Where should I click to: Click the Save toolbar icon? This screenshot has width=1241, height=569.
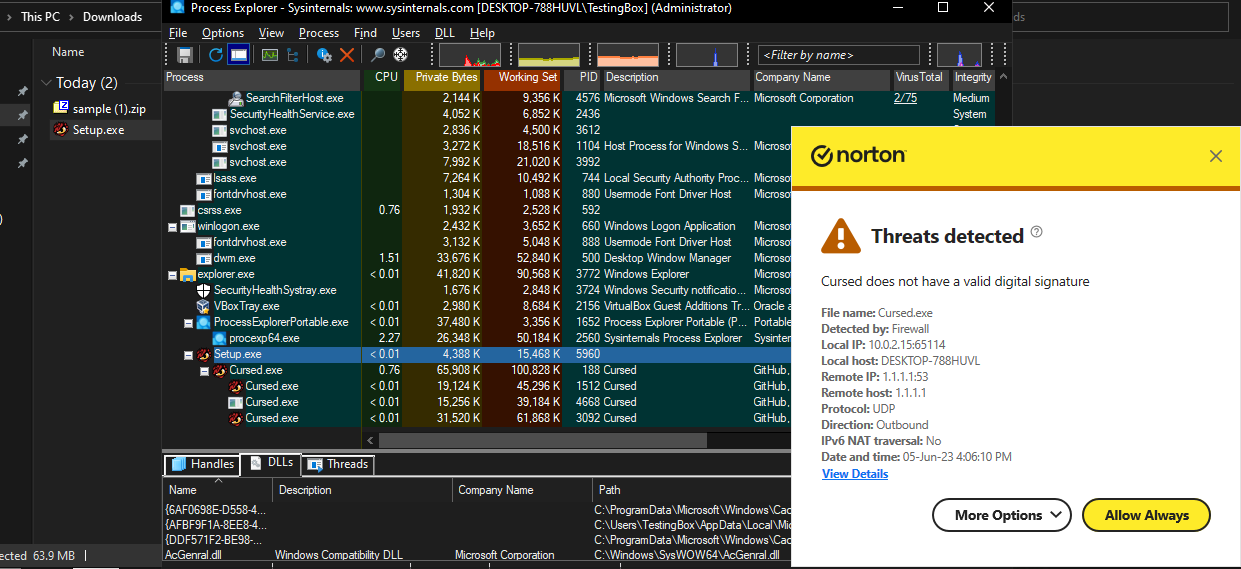click(x=185, y=55)
